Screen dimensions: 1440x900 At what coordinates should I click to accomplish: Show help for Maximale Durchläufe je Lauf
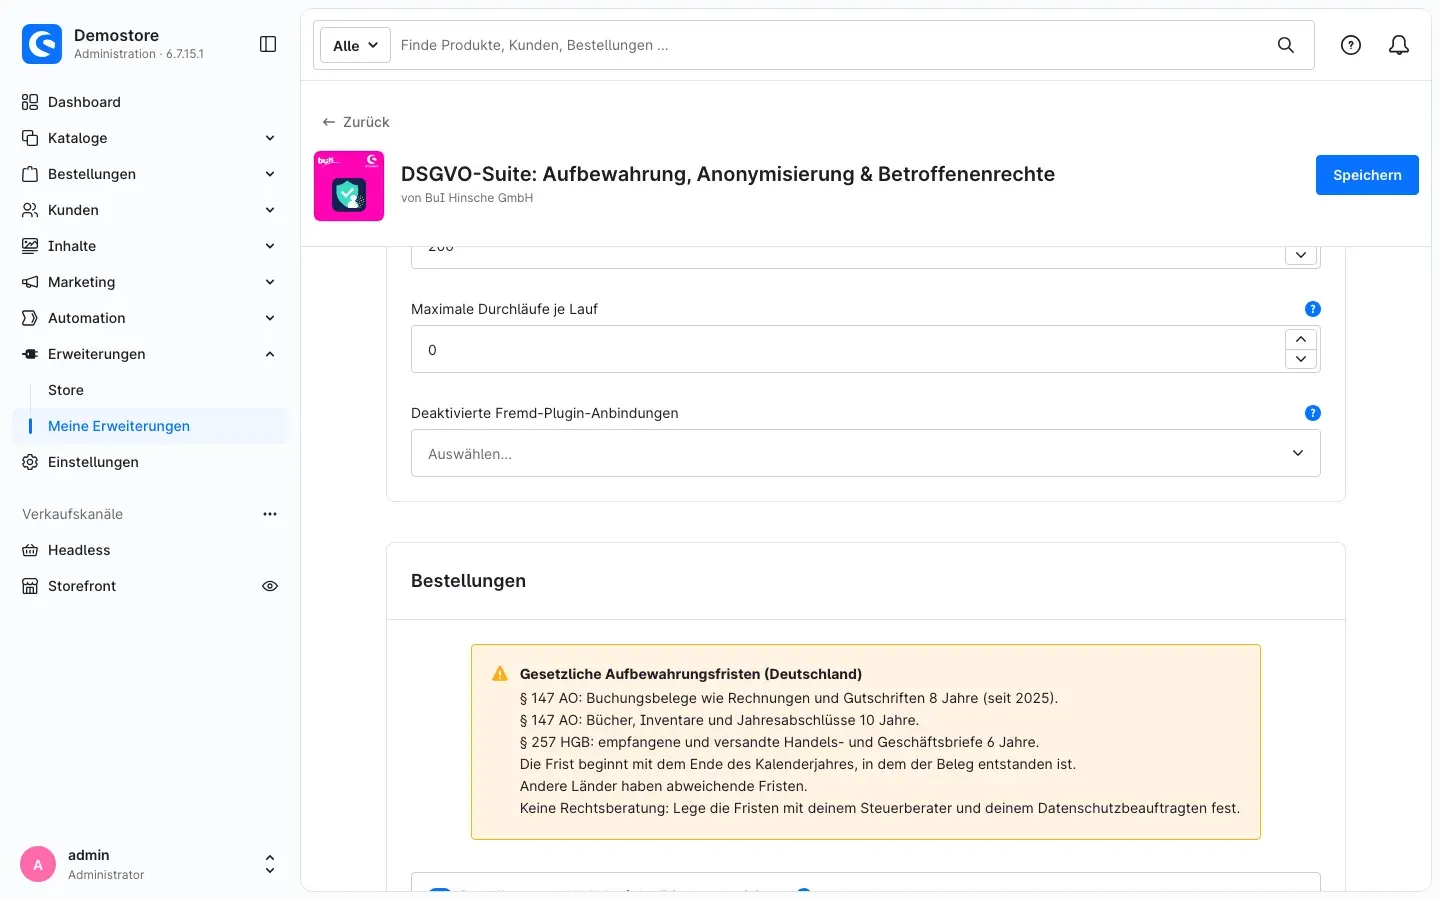tap(1313, 309)
